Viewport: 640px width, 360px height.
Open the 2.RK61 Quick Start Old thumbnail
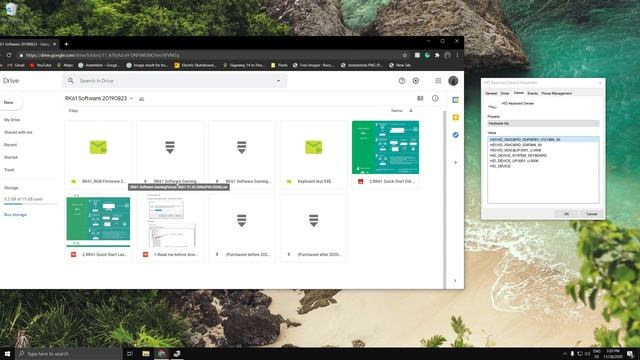click(x=385, y=147)
